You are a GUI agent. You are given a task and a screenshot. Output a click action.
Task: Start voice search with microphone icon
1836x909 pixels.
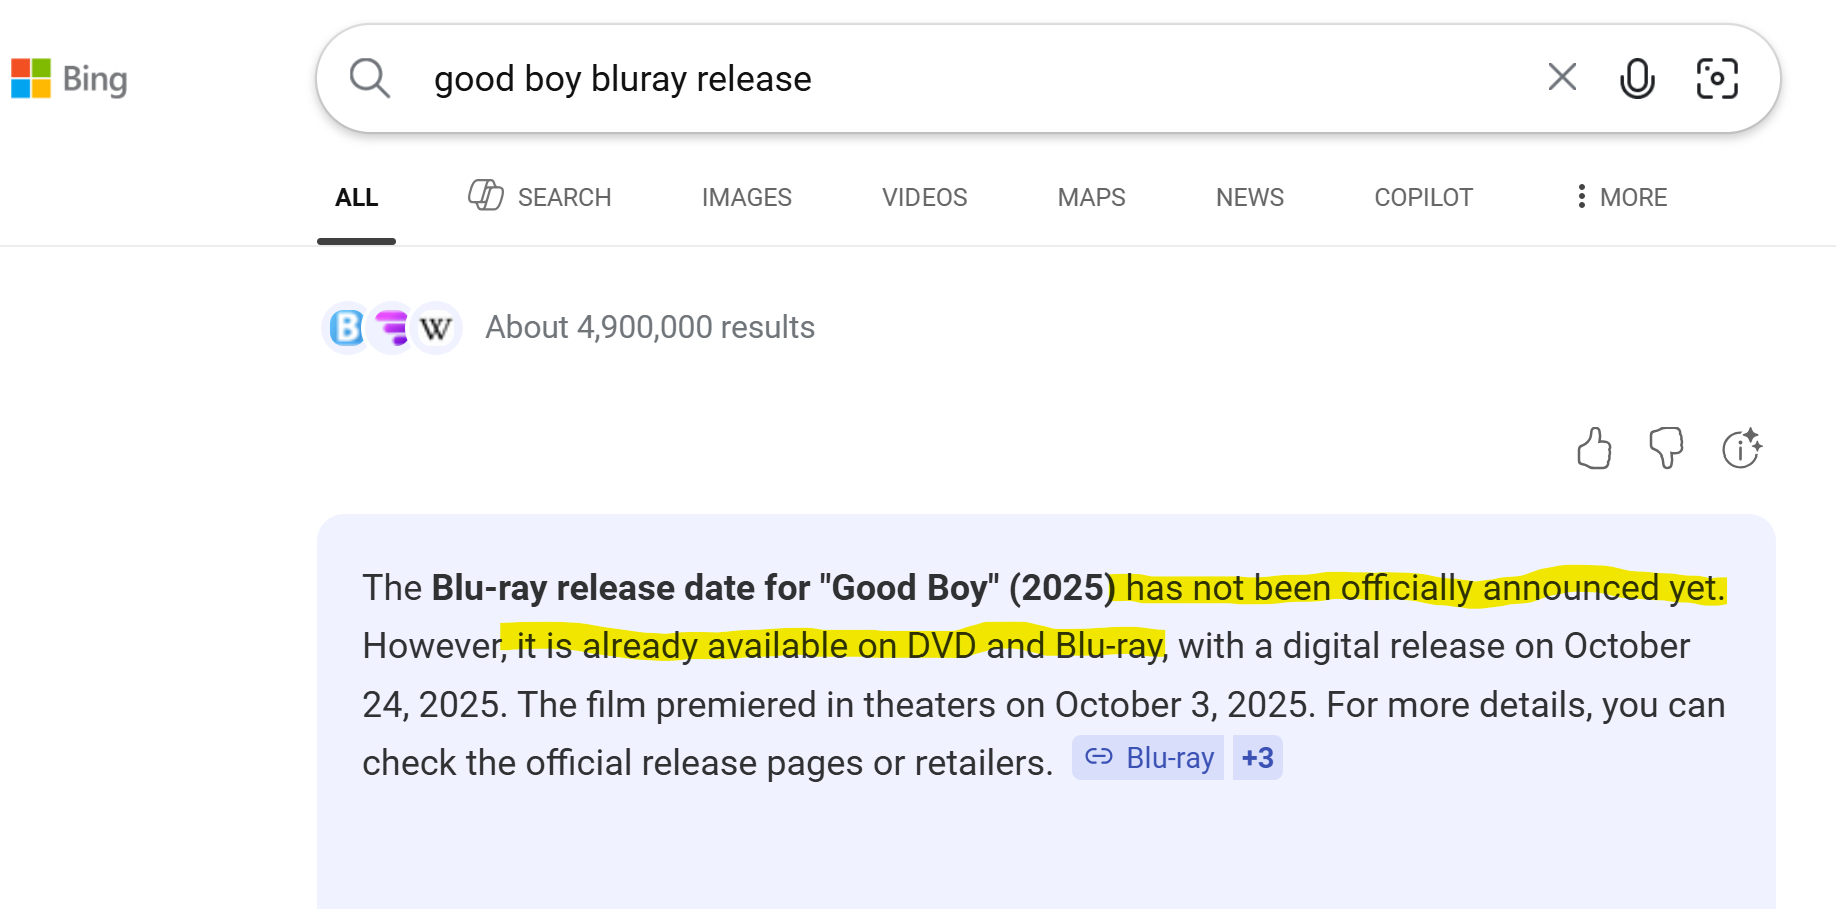[x=1636, y=78]
